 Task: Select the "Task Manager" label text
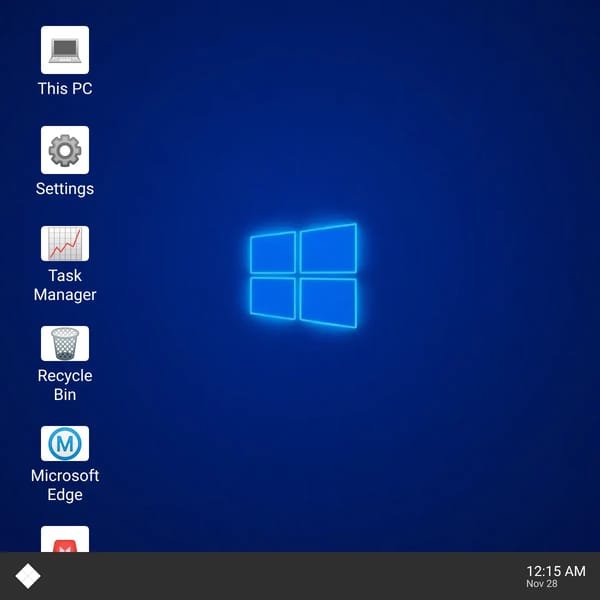(x=65, y=285)
